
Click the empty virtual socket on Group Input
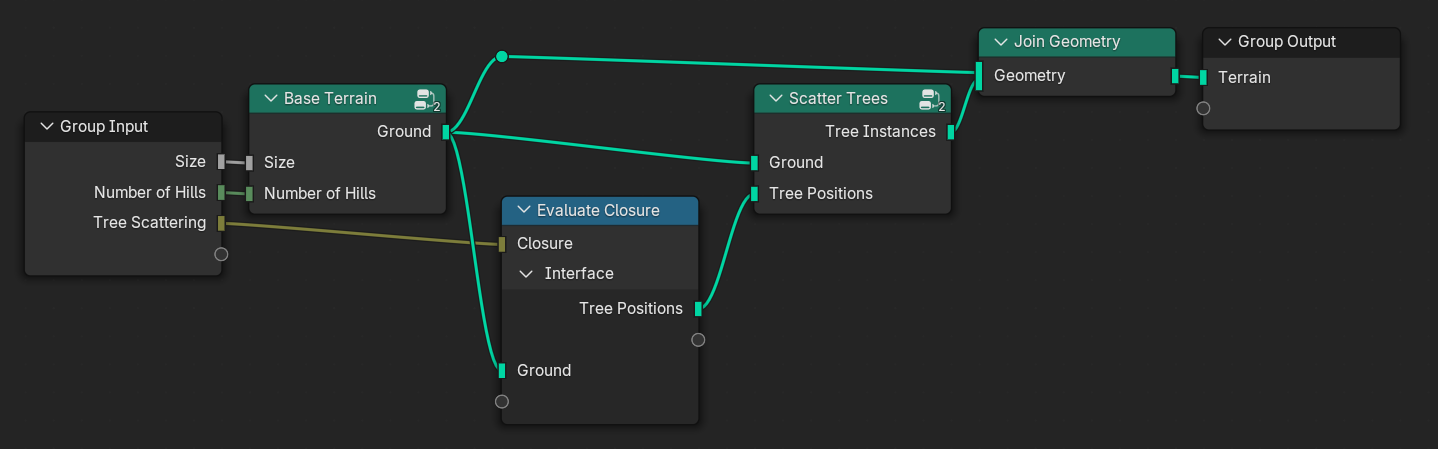pyautogui.click(x=222, y=254)
